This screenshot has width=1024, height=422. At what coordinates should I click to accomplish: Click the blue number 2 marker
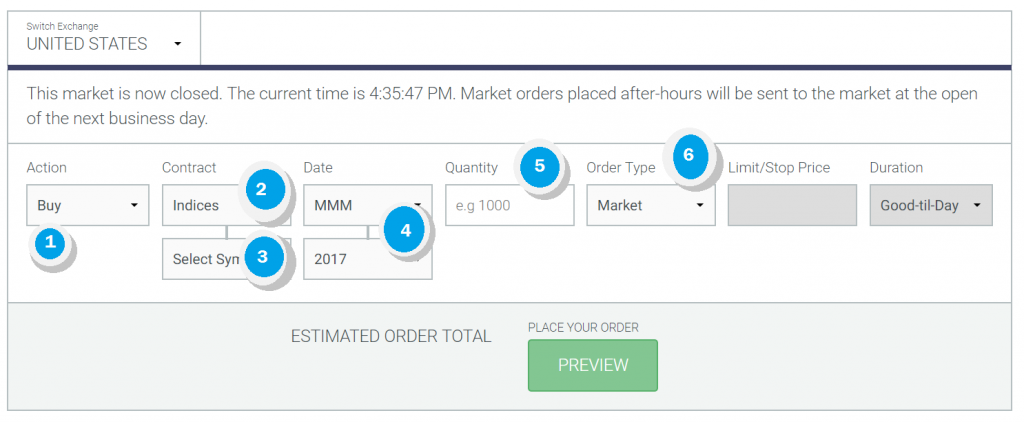pyautogui.click(x=261, y=189)
